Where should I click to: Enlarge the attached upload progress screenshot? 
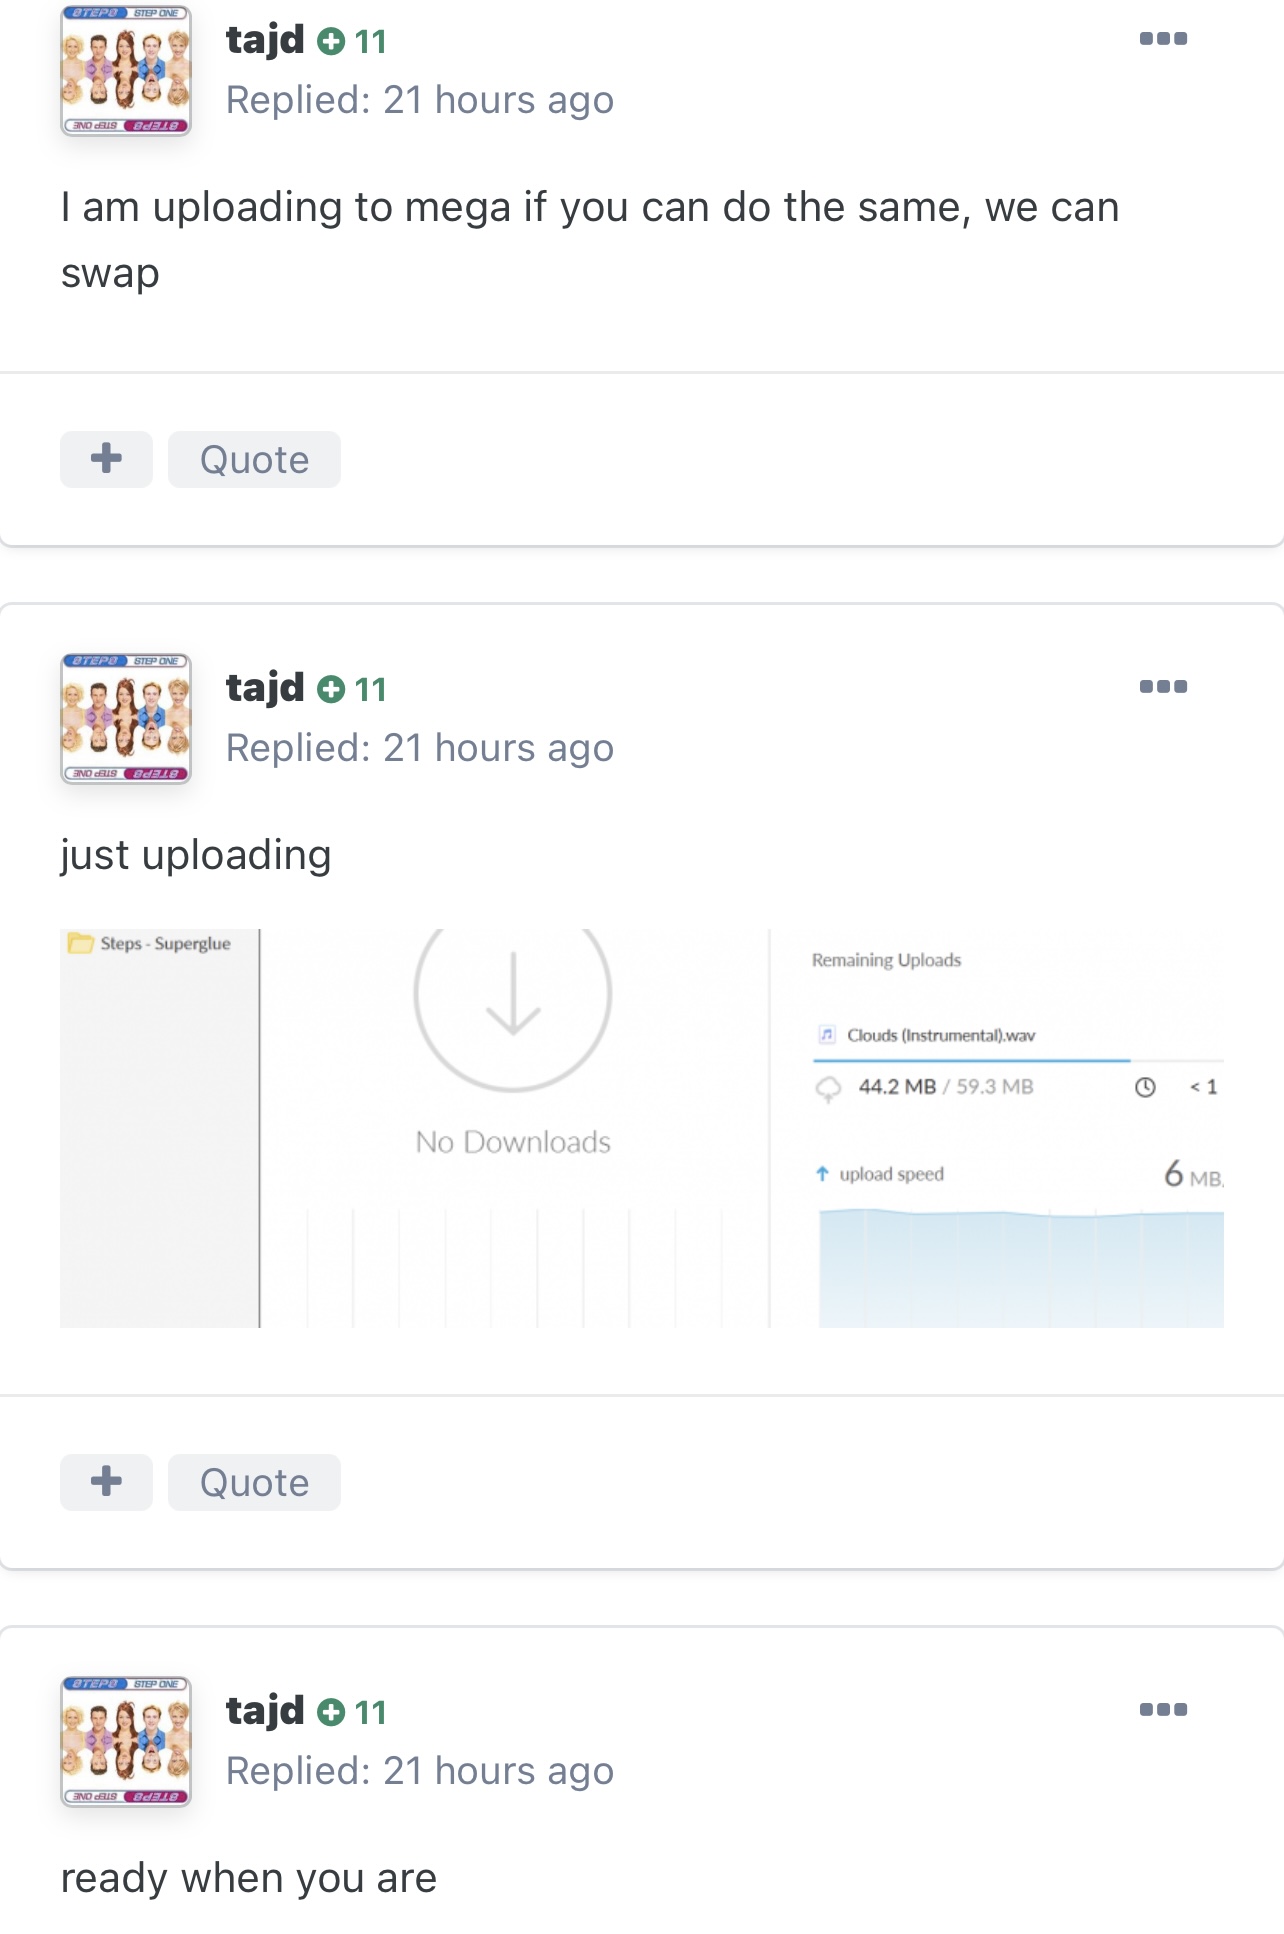641,1128
